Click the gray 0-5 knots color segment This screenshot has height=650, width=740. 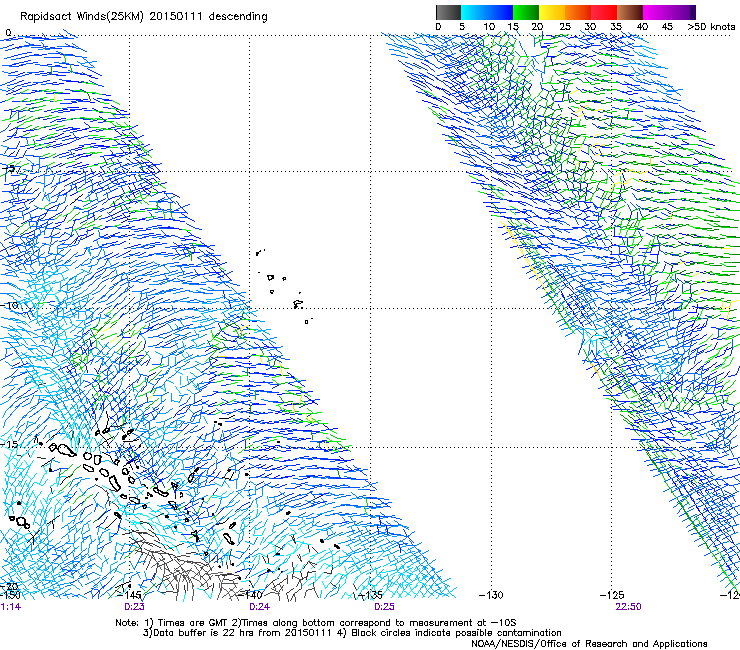pyautogui.click(x=448, y=12)
